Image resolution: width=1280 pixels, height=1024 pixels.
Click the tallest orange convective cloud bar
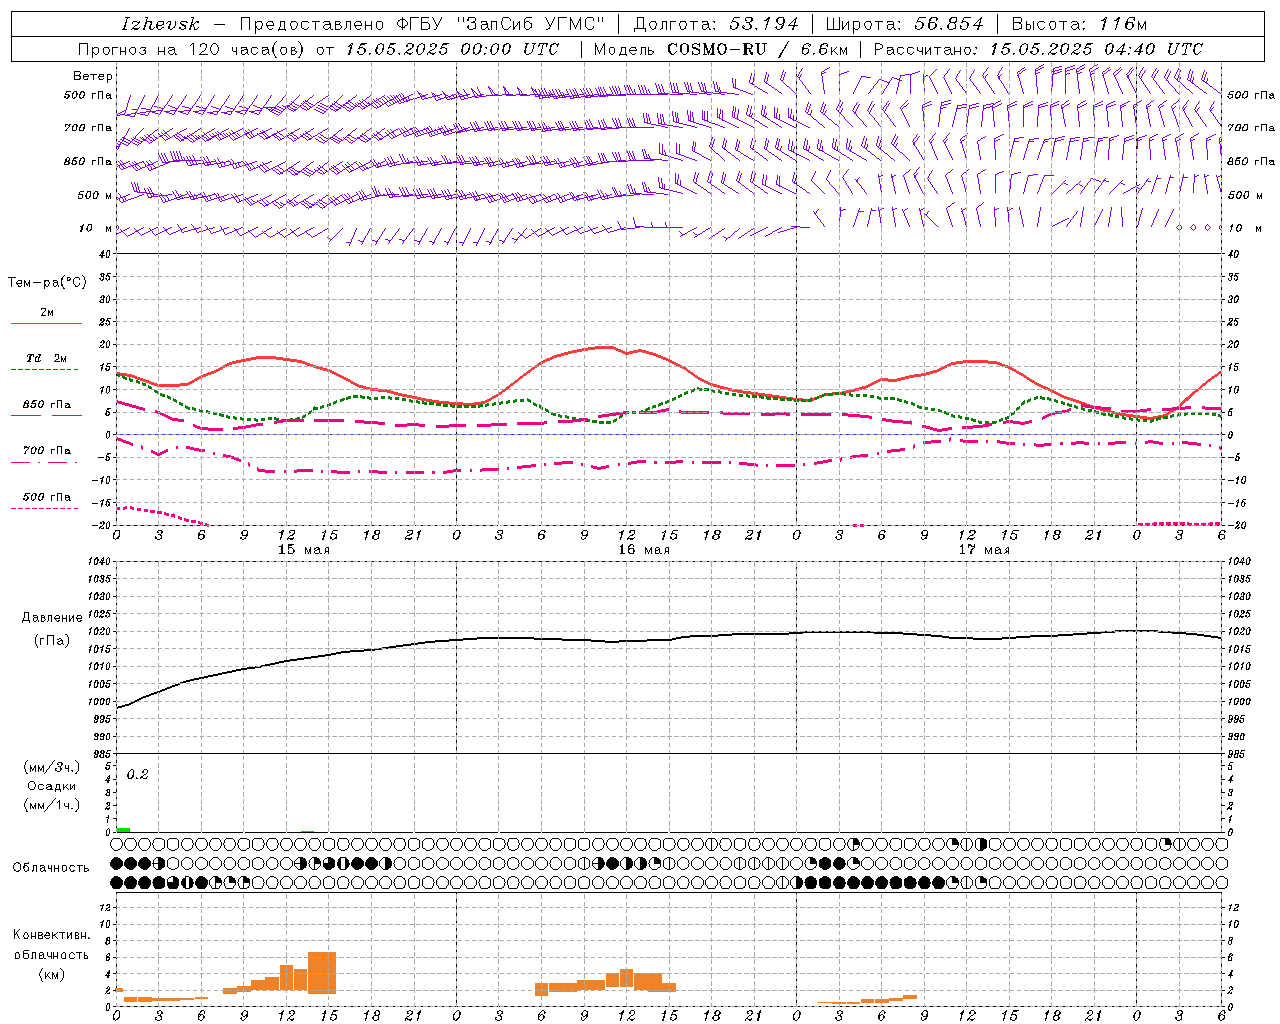click(322, 972)
